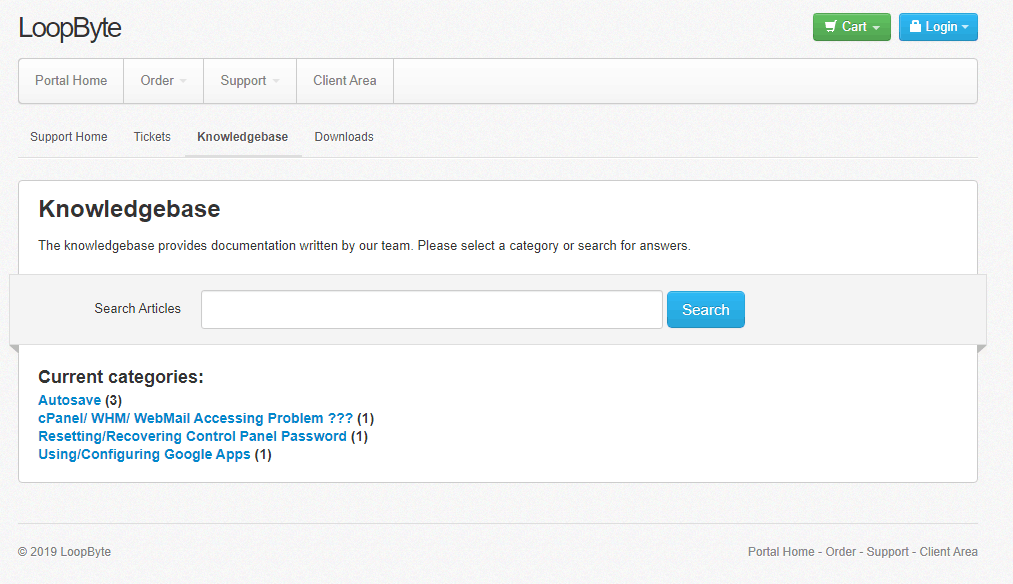The image size is (1013, 584).
Task: Open Resetting/Recovering Control Panel Password category
Action: click(193, 437)
